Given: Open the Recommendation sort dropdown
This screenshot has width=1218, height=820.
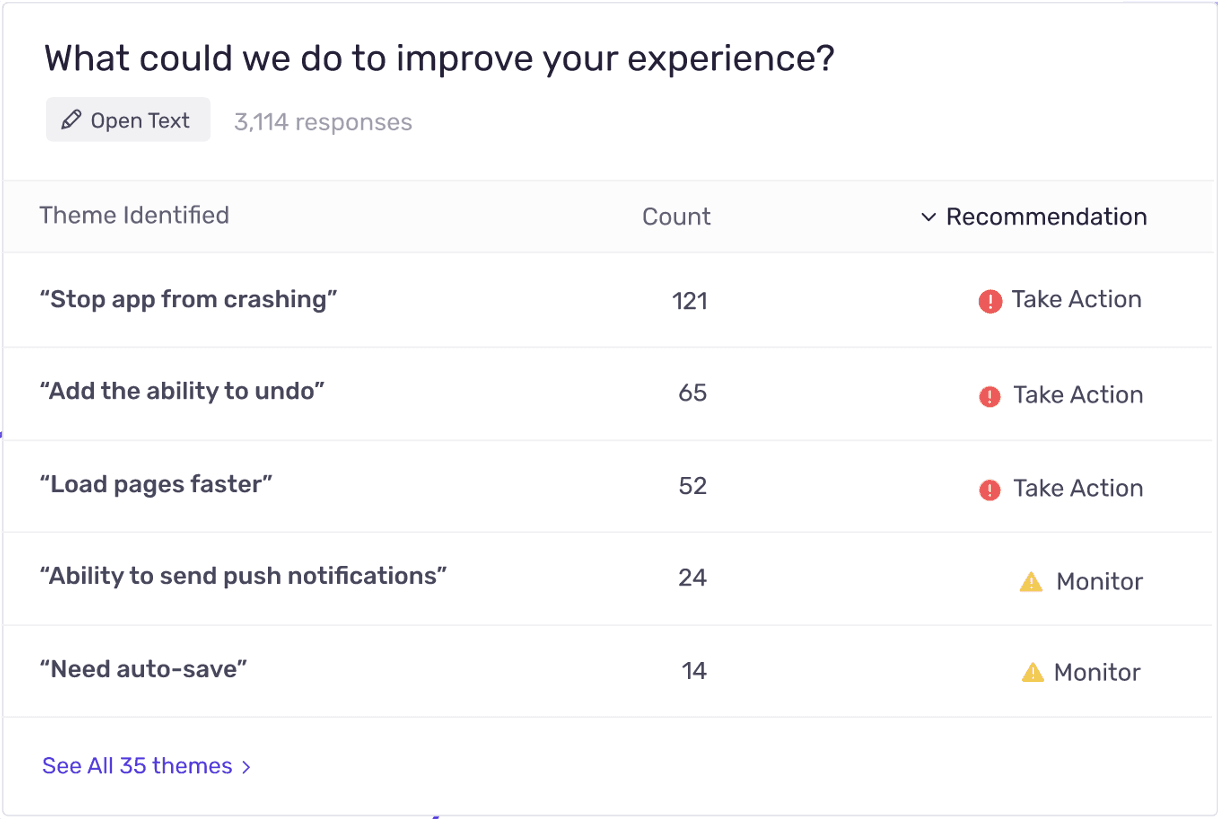Looking at the screenshot, I should (1032, 216).
